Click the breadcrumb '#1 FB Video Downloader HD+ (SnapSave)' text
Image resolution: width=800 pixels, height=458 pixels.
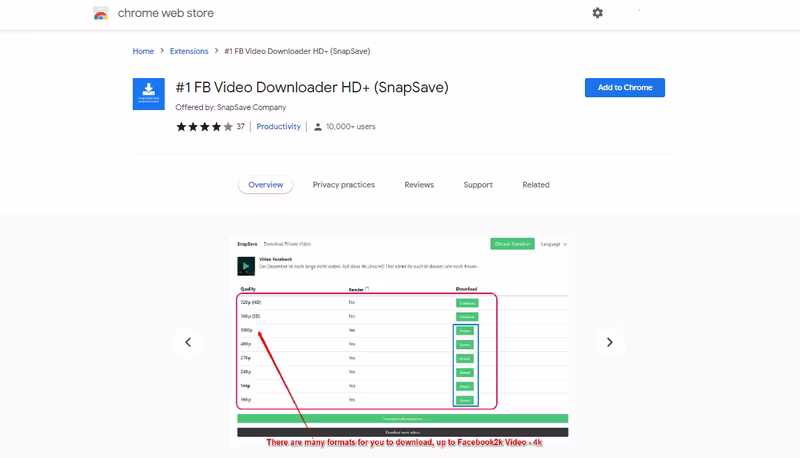pos(297,51)
